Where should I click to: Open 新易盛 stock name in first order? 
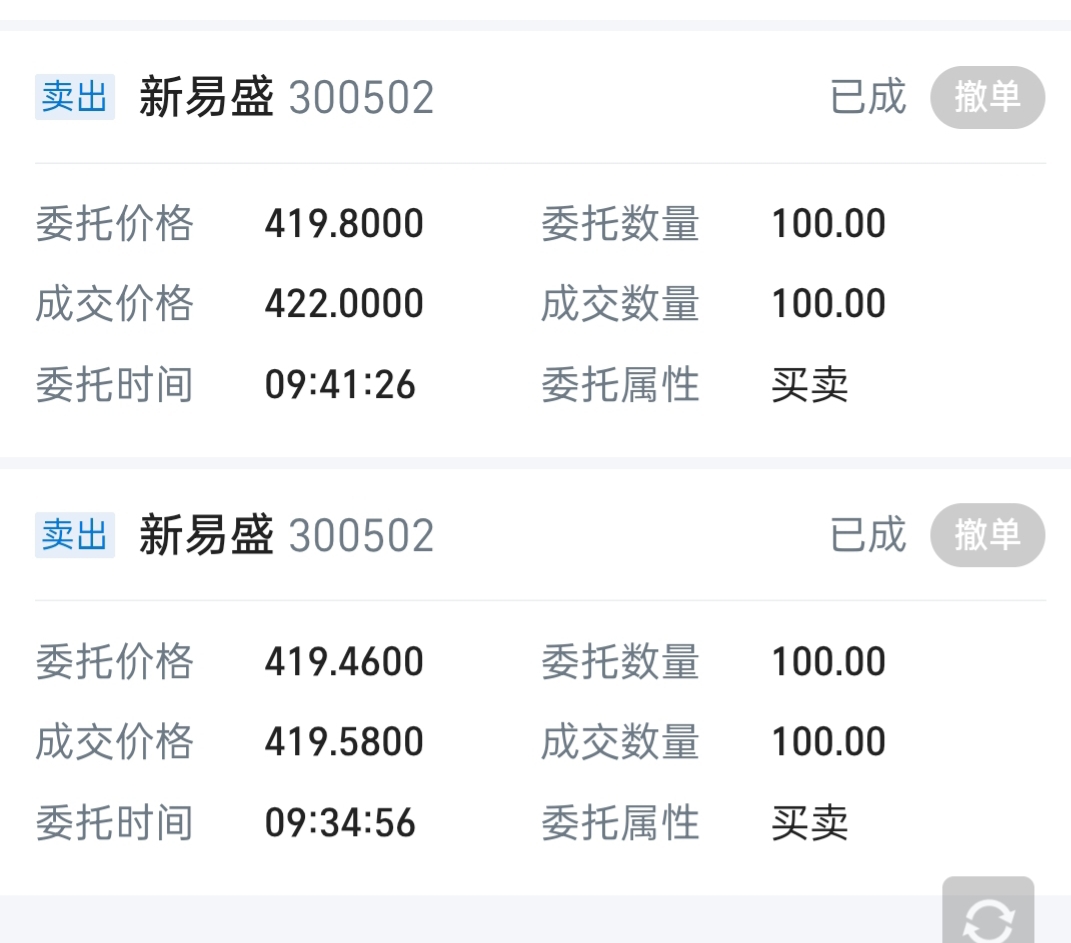206,97
